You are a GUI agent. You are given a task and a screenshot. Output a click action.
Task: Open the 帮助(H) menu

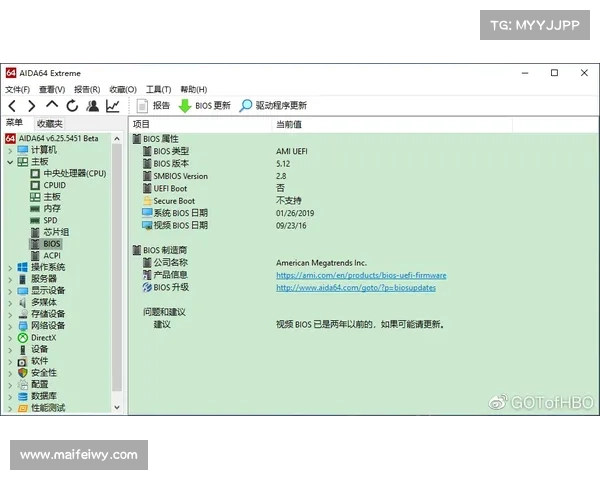point(194,90)
